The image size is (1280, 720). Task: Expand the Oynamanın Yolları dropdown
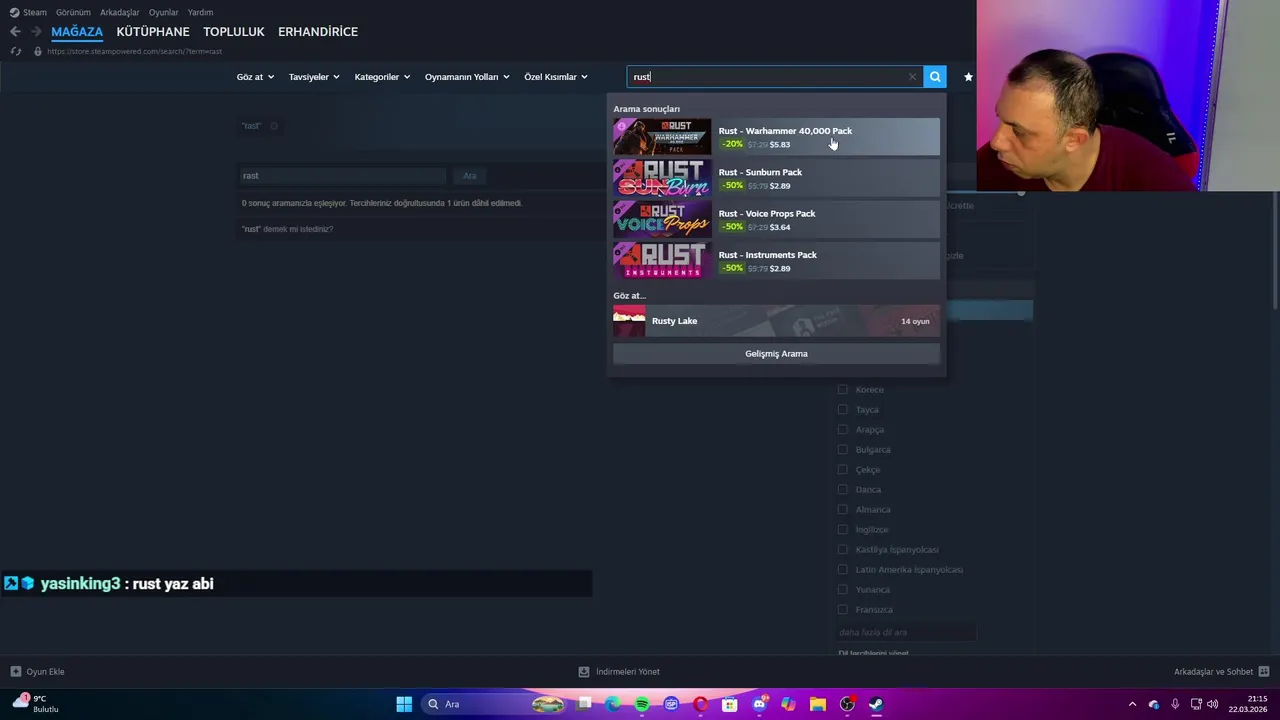(467, 77)
